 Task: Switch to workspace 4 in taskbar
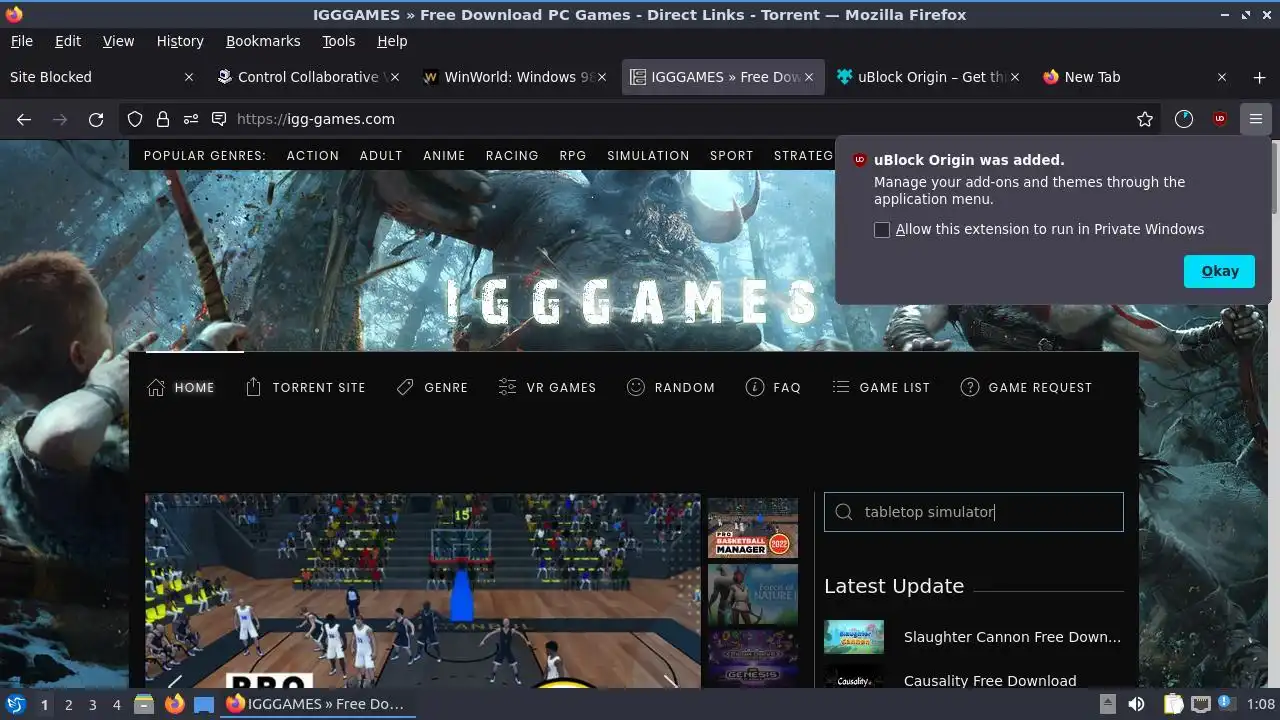(x=116, y=704)
